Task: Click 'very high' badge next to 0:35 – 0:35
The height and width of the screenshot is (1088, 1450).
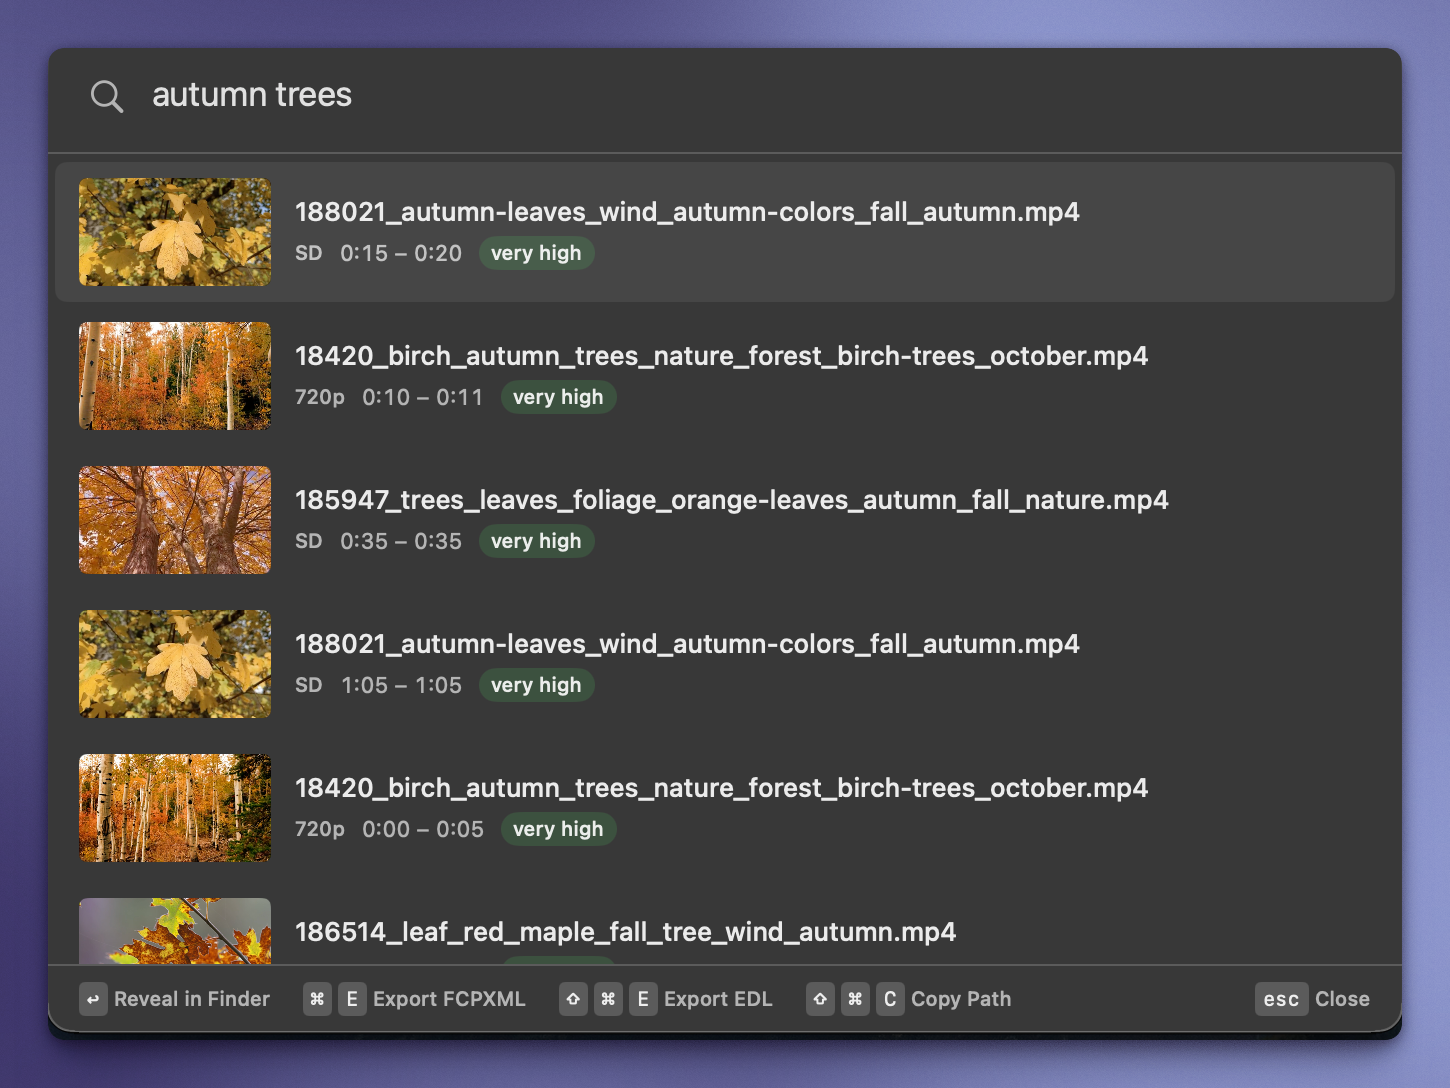Action: (536, 541)
